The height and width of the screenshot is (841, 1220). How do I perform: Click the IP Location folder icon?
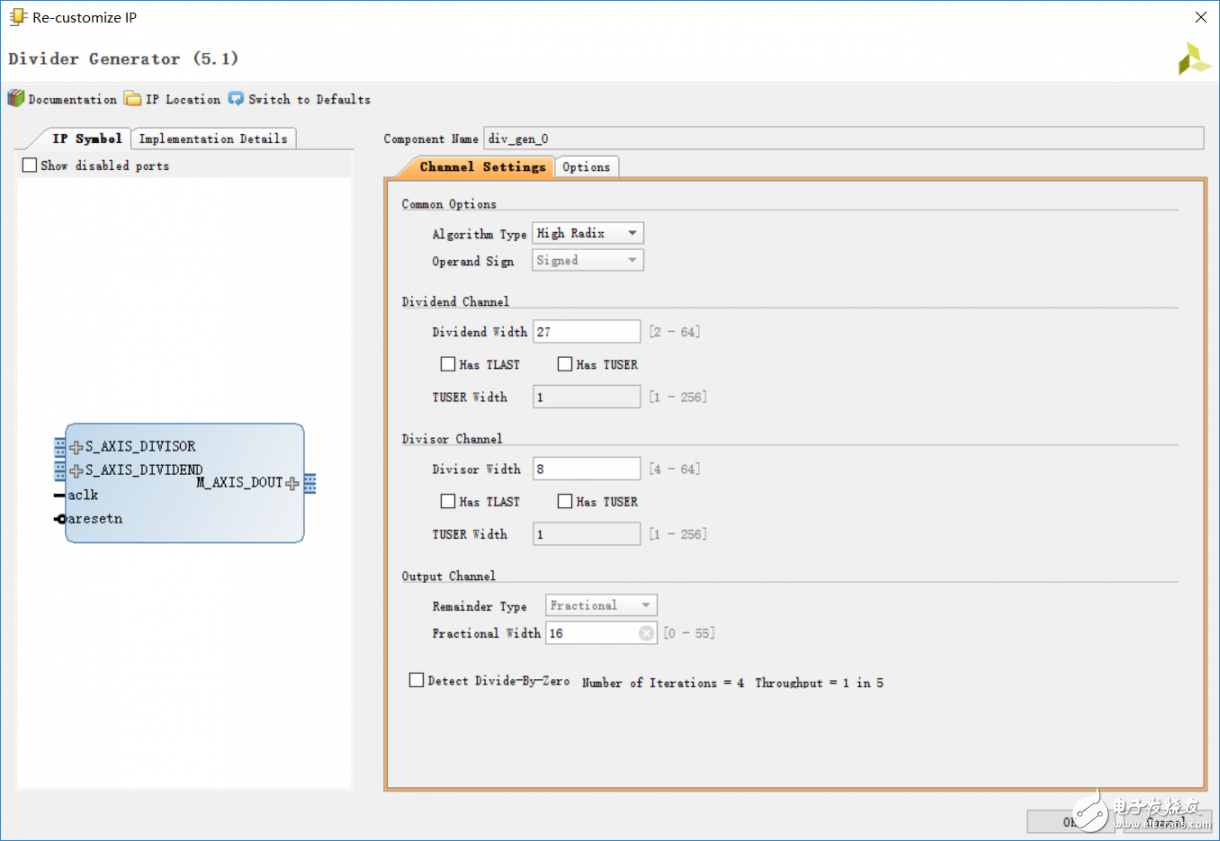[x=133, y=98]
